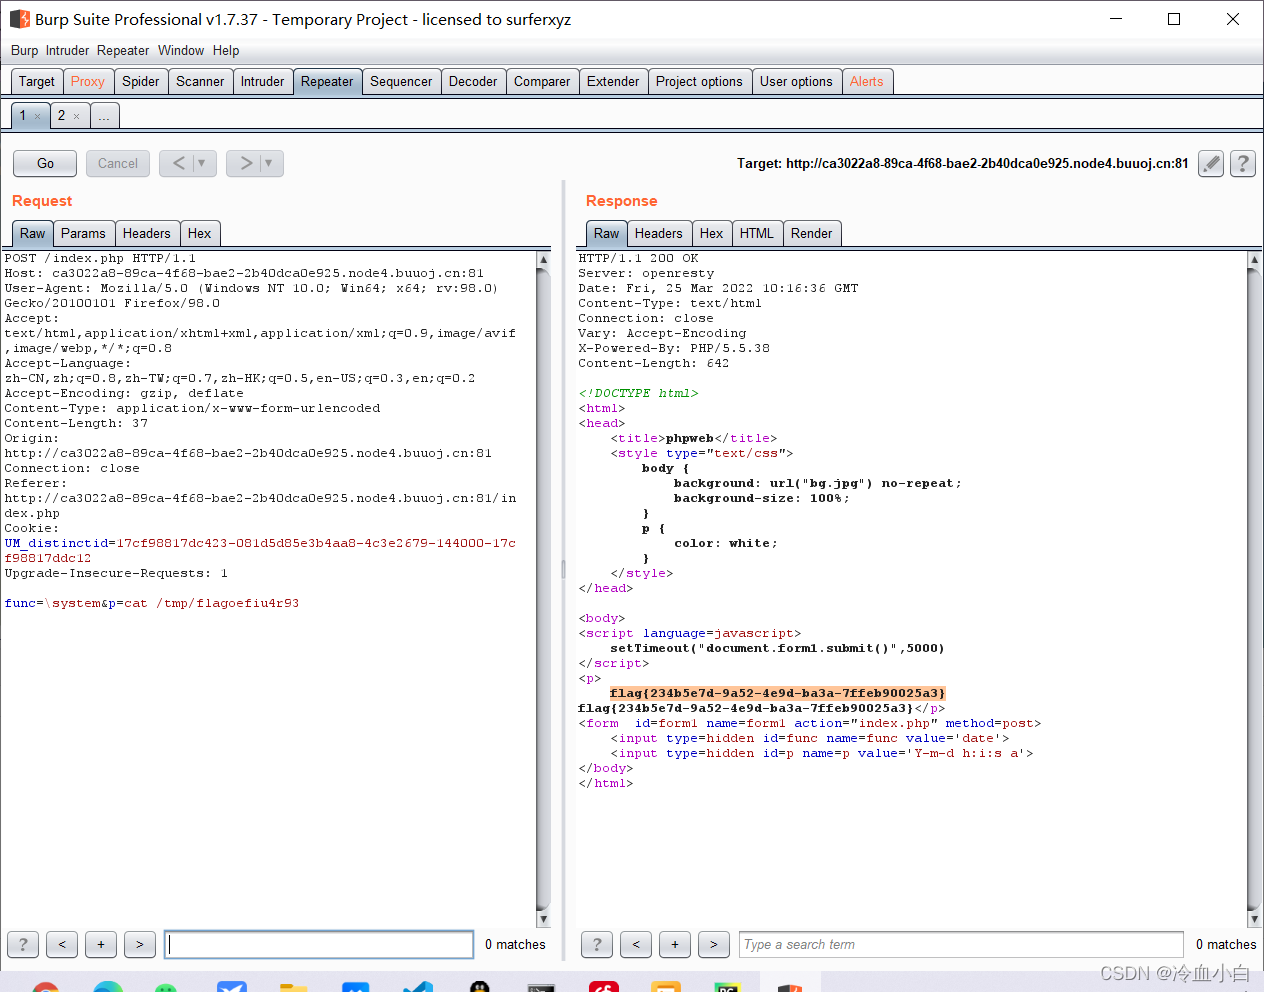Click the Target URL label text
Viewport: 1264px width, 992px height.
coord(962,163)
